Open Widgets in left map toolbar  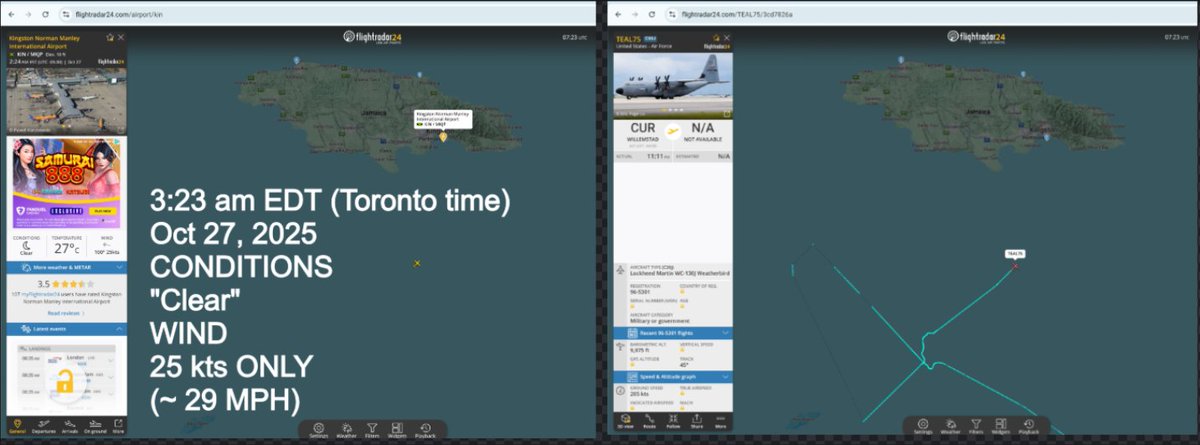(x=397, y=429)
